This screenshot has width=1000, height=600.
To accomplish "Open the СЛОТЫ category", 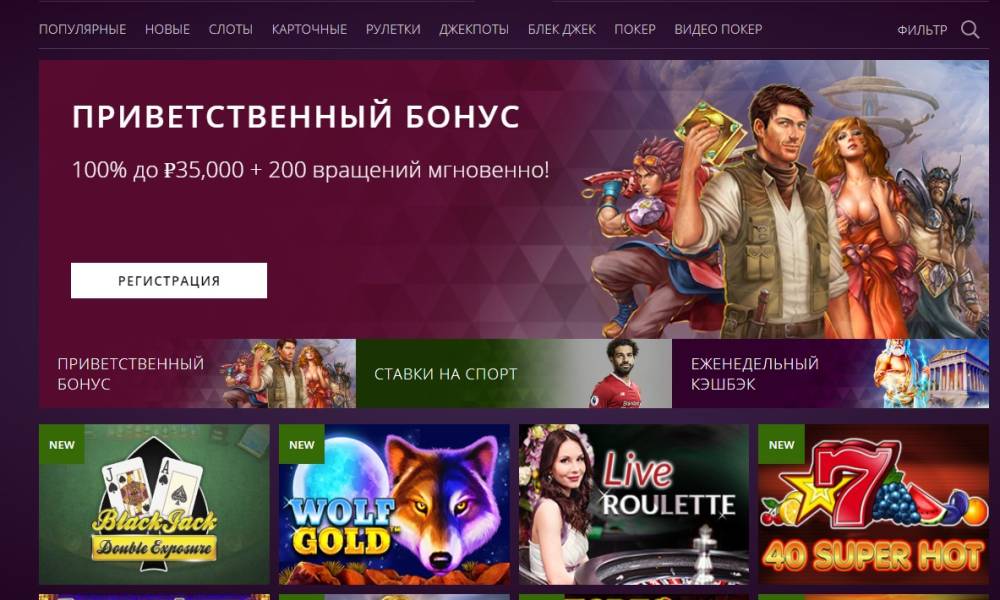I will 231,29.
